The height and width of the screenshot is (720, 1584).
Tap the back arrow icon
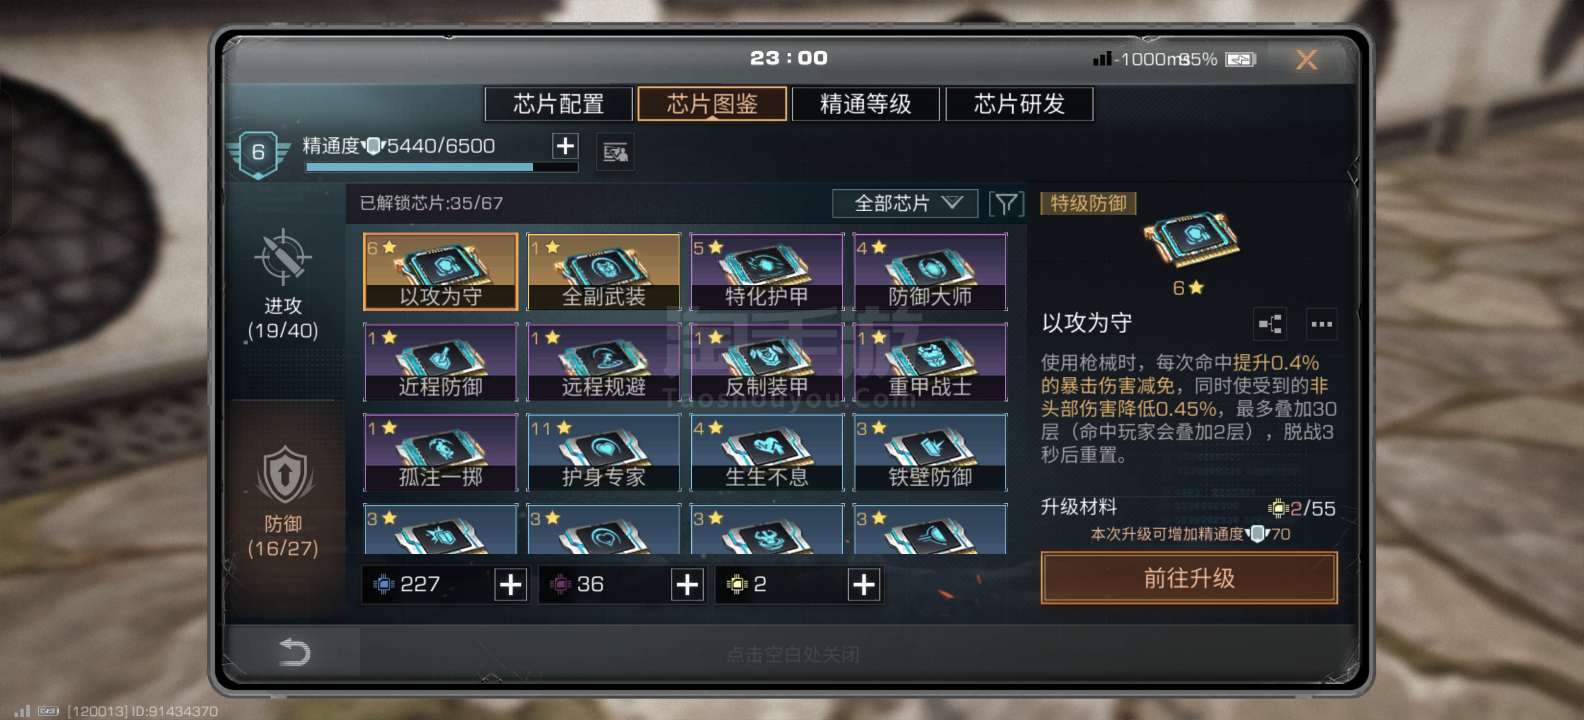[294, 652]
